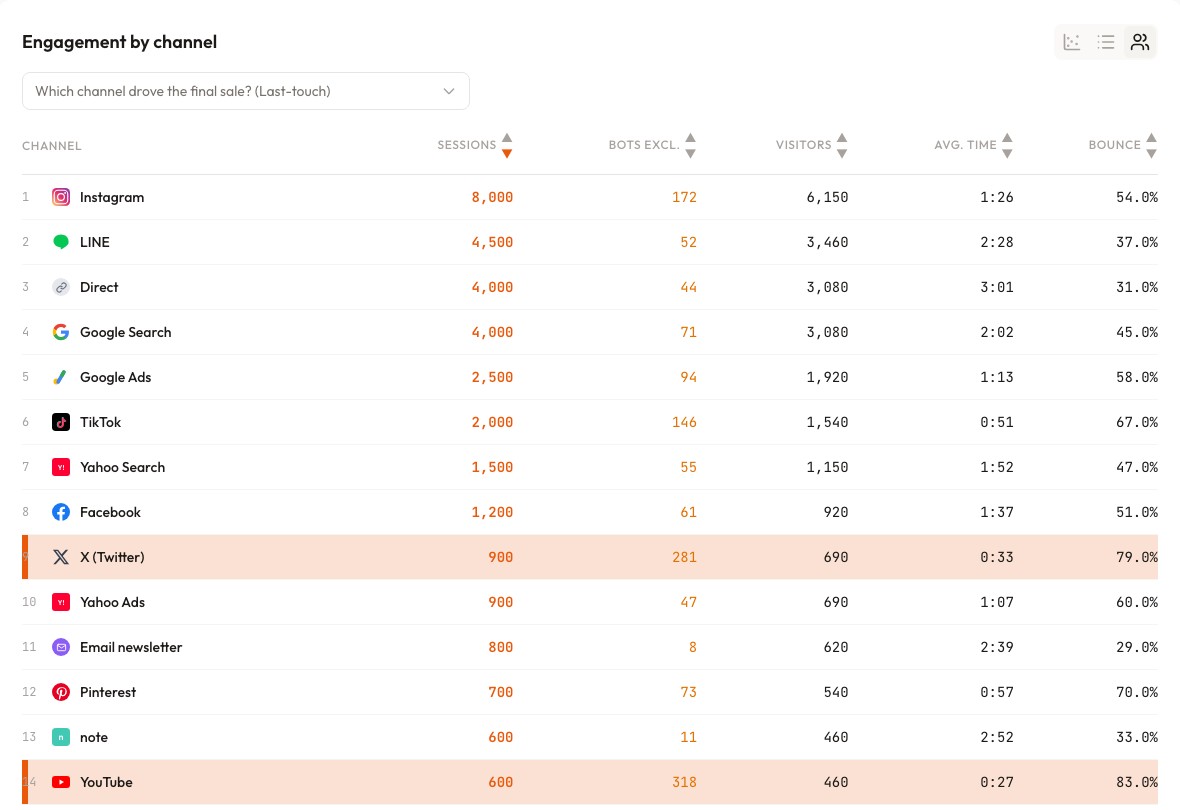Sort by the SESSIONS column

(474, 145)
